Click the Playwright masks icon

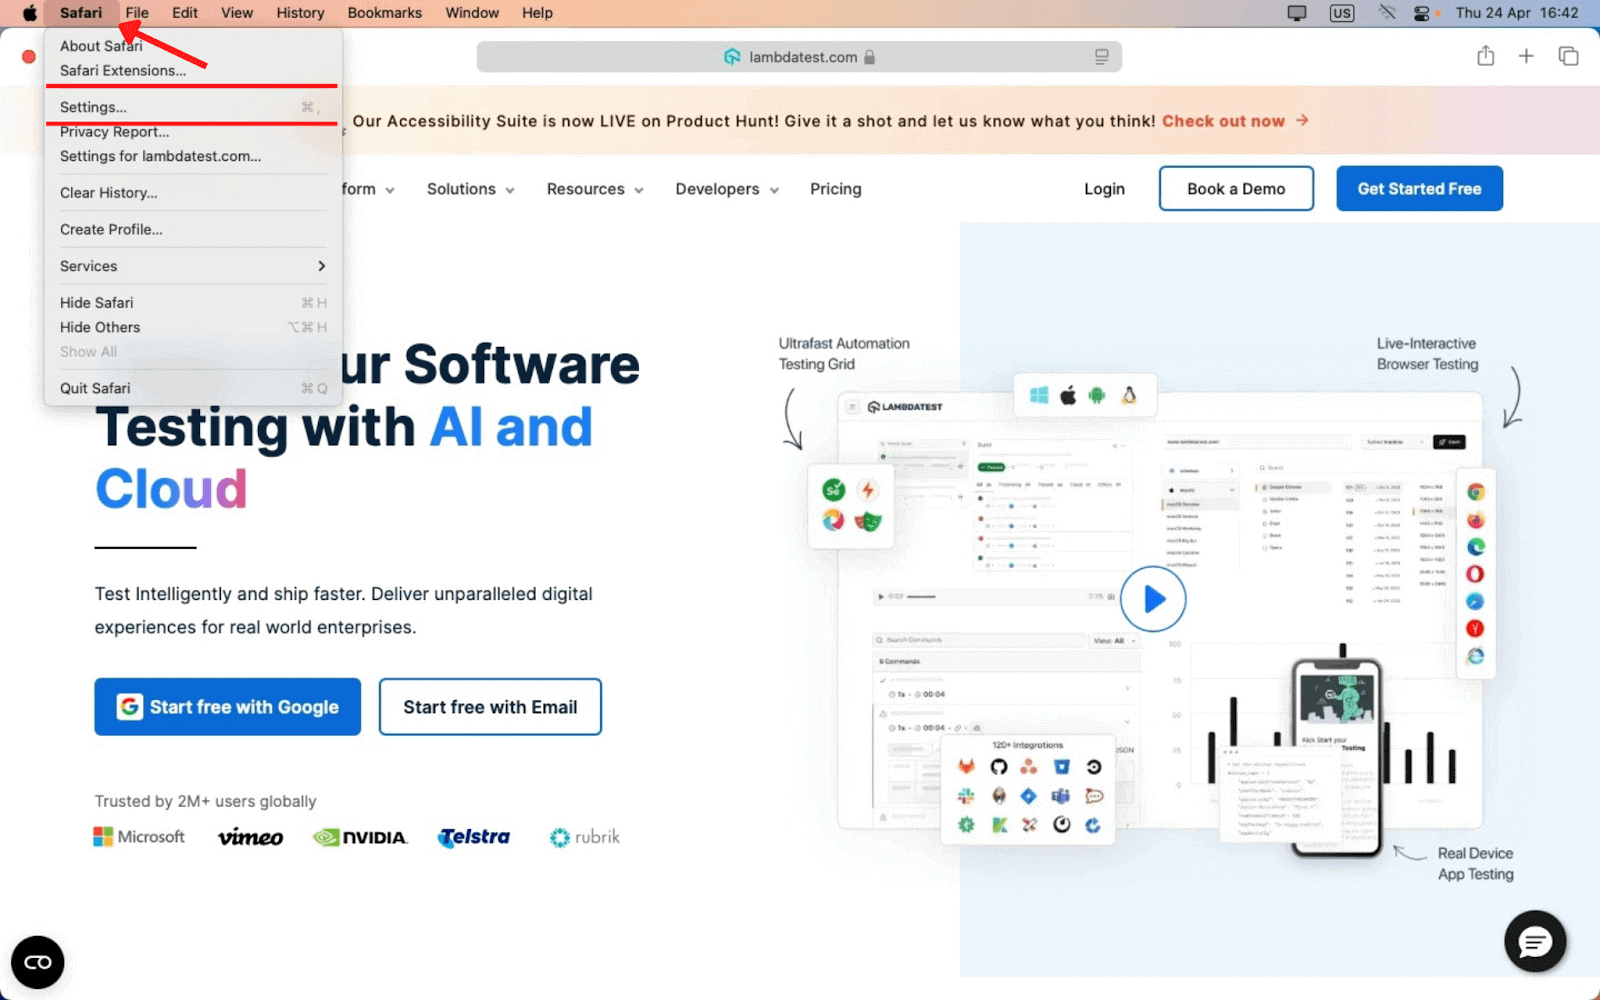[868, 520]
